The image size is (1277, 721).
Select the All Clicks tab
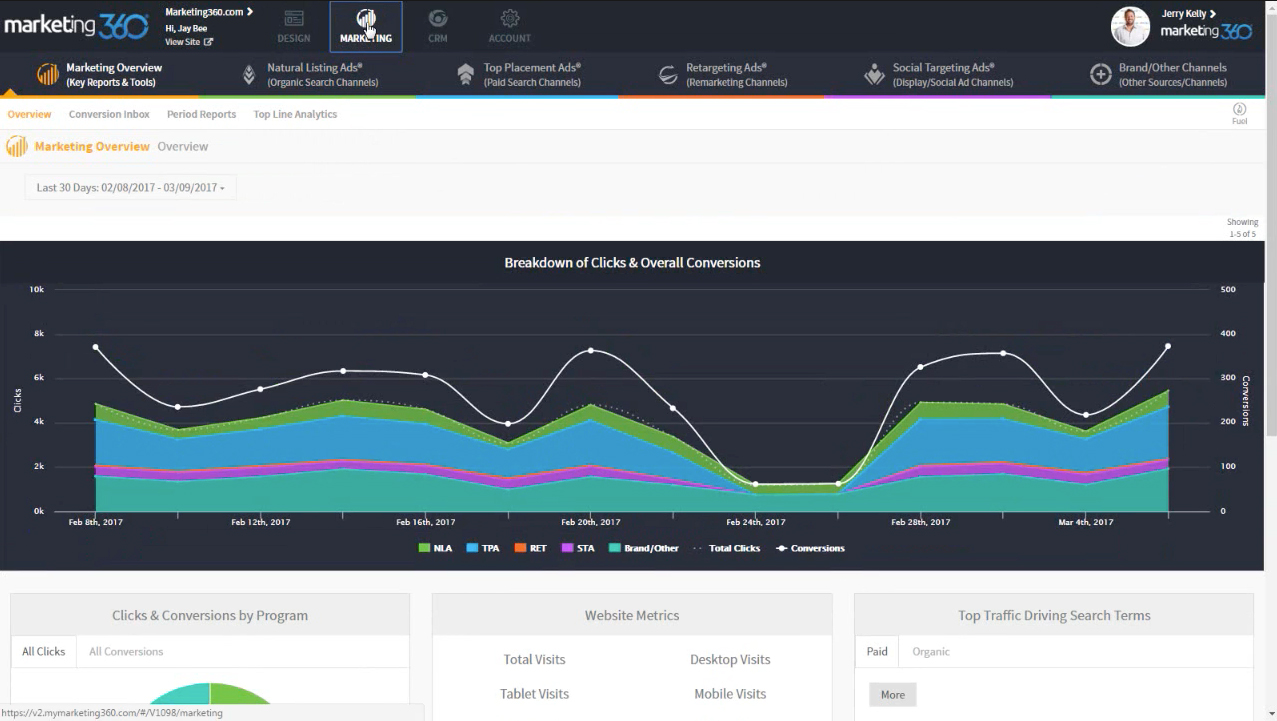[44, 651]
